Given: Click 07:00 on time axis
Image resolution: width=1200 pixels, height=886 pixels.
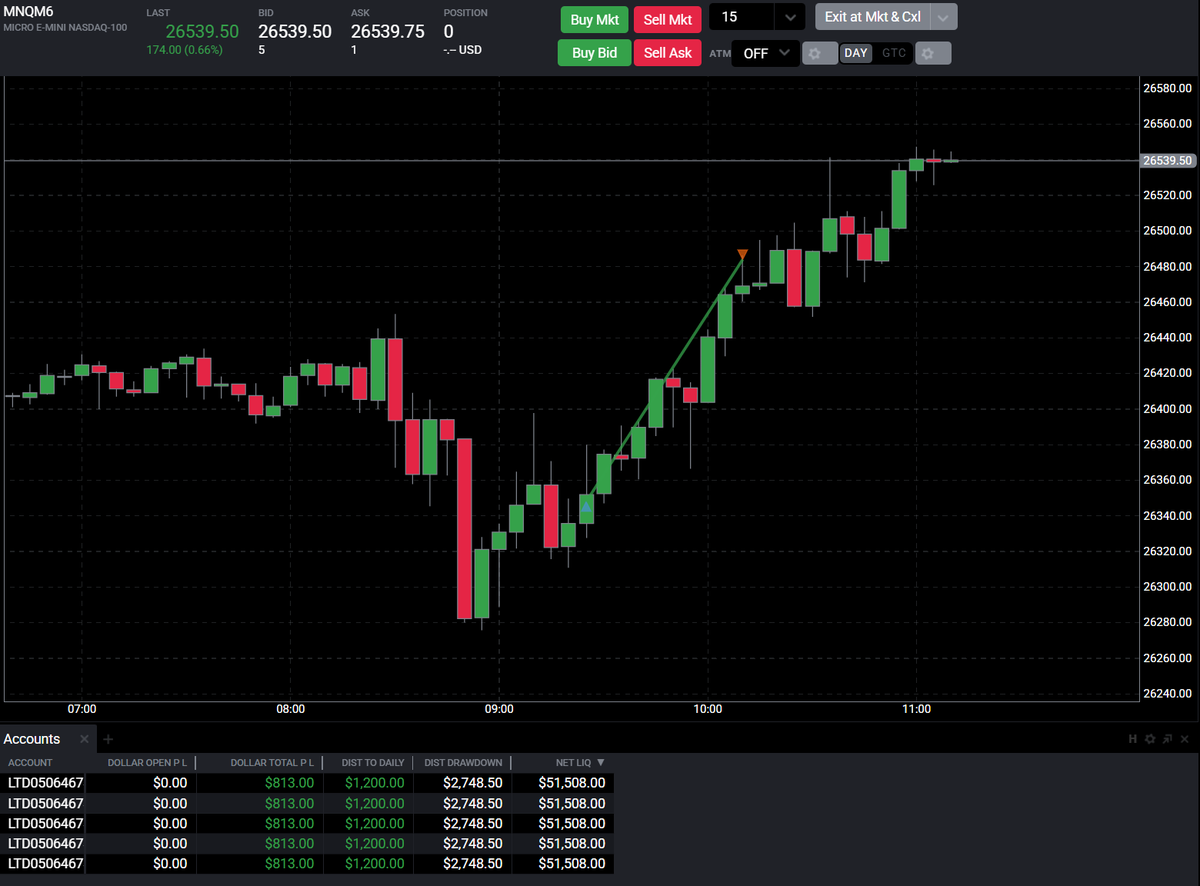Looking at the screenshot, I should [x=82, y=709].
